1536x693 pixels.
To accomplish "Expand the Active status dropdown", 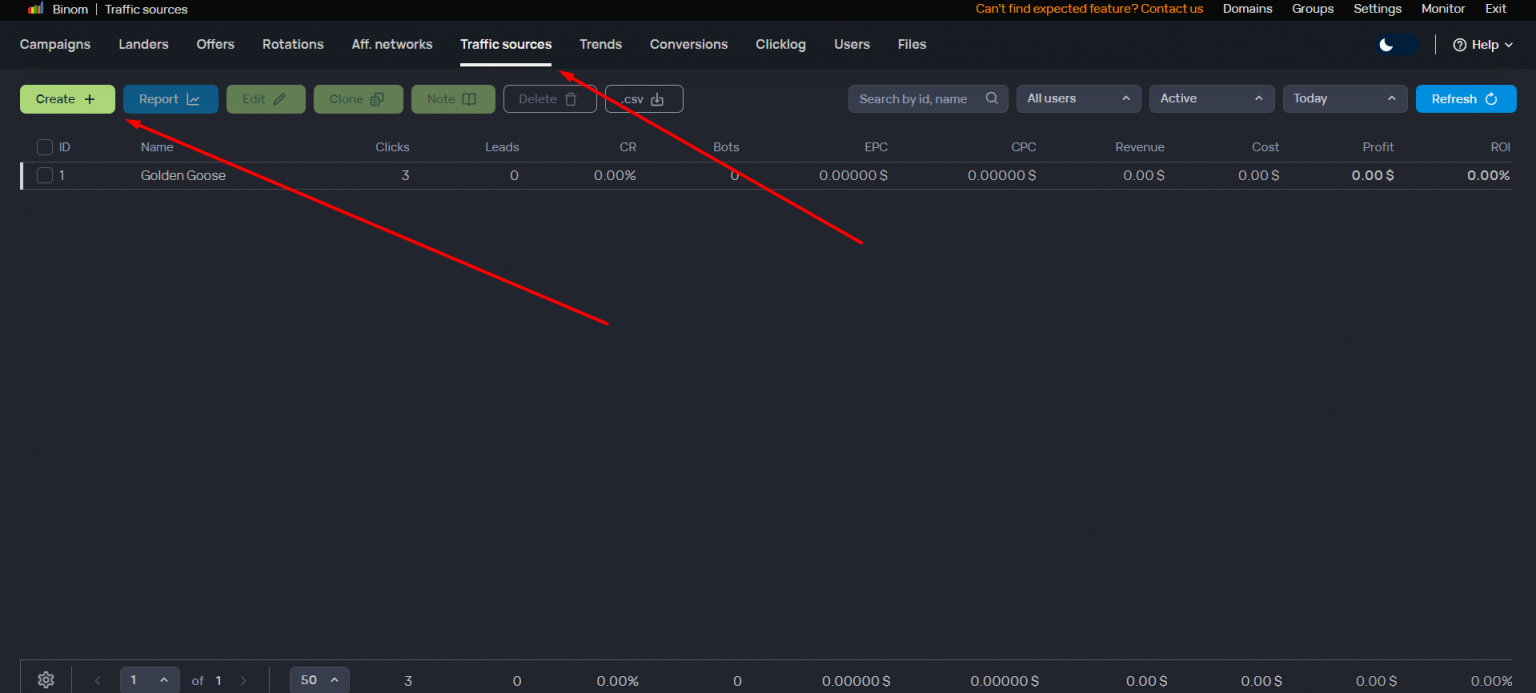I will click(x=1211, y=99).
